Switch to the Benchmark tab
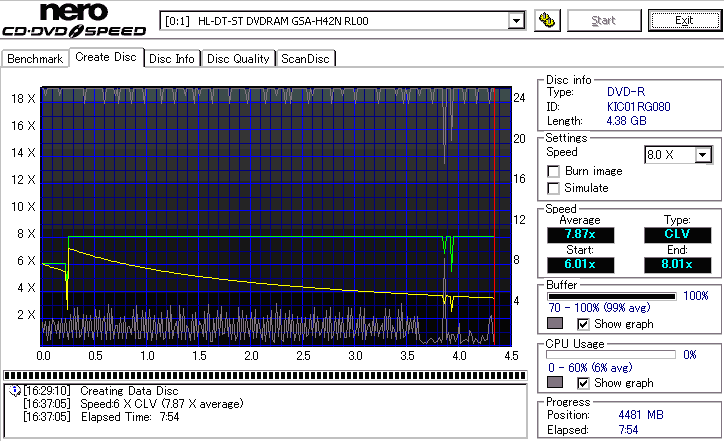724x441 pixels. (x=35, y=59)
